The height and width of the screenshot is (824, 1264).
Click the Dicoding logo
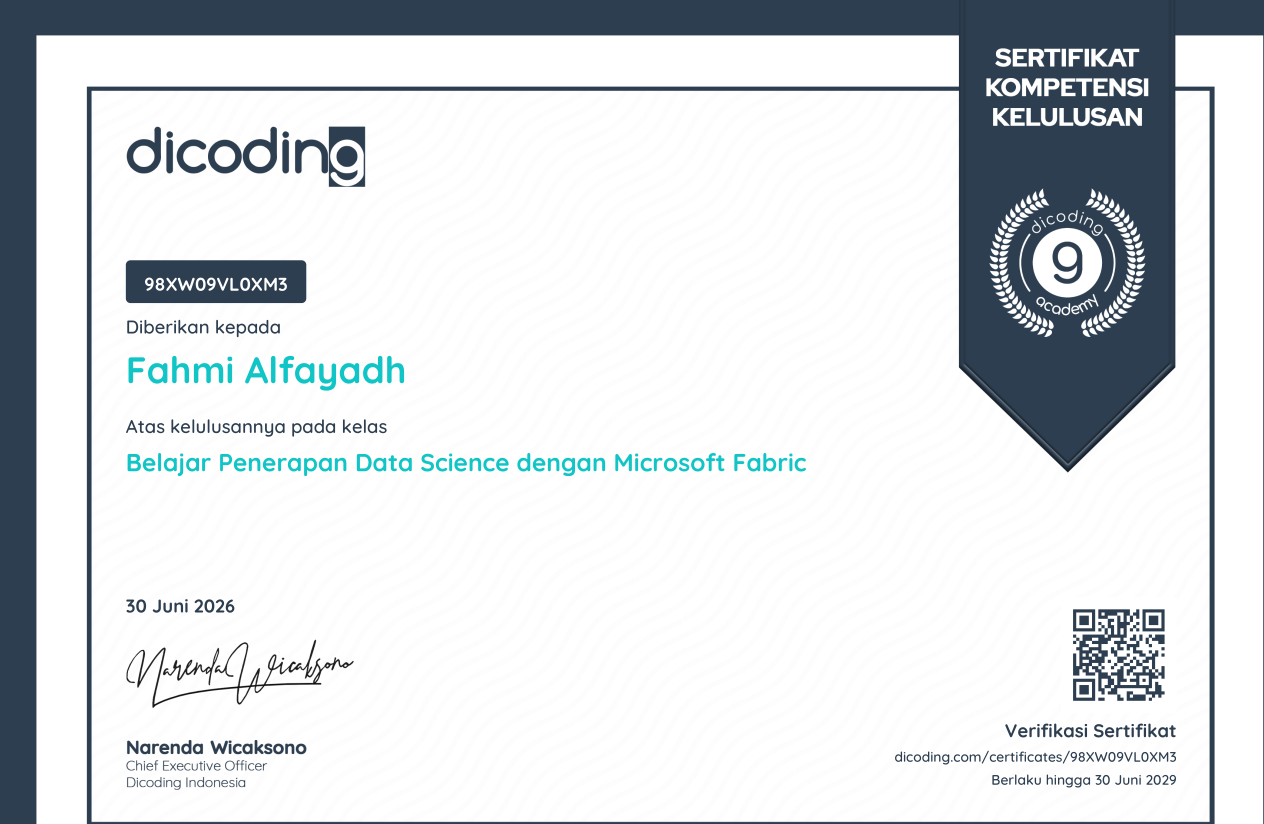(x=245, y=156)
